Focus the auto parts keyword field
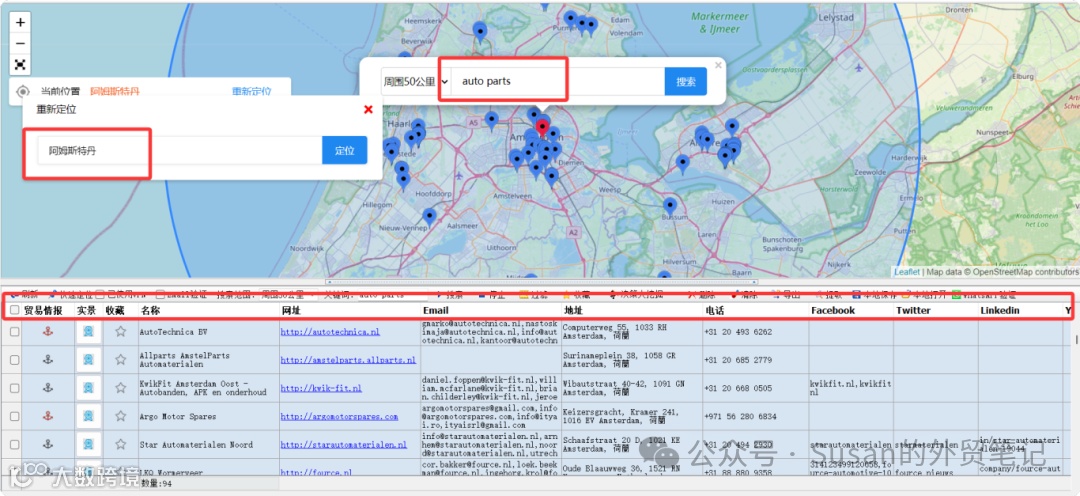Image resolution: width=1080 pixels, height=496 pixels. (x=558, y=81)
